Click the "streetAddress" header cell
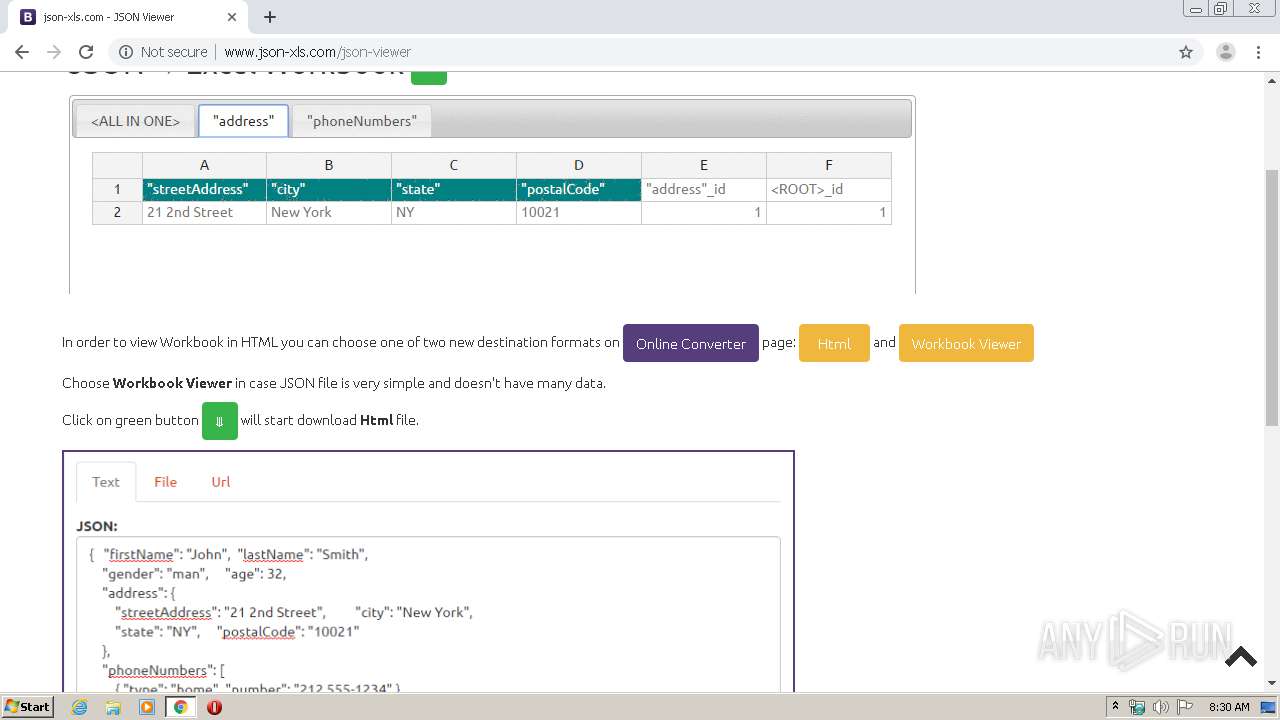This screenshot has width=1280, height=720. (204, 189)
